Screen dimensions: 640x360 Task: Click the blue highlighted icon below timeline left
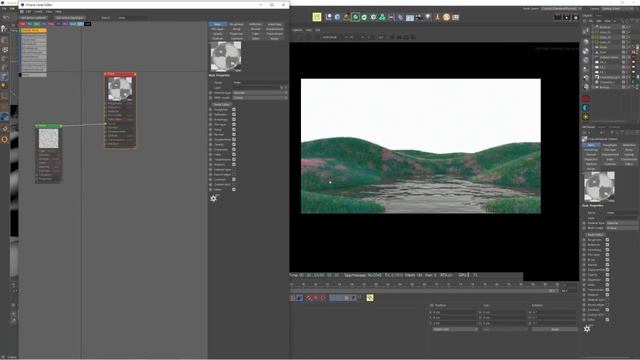pyautogui.click(x=299, y=298)
